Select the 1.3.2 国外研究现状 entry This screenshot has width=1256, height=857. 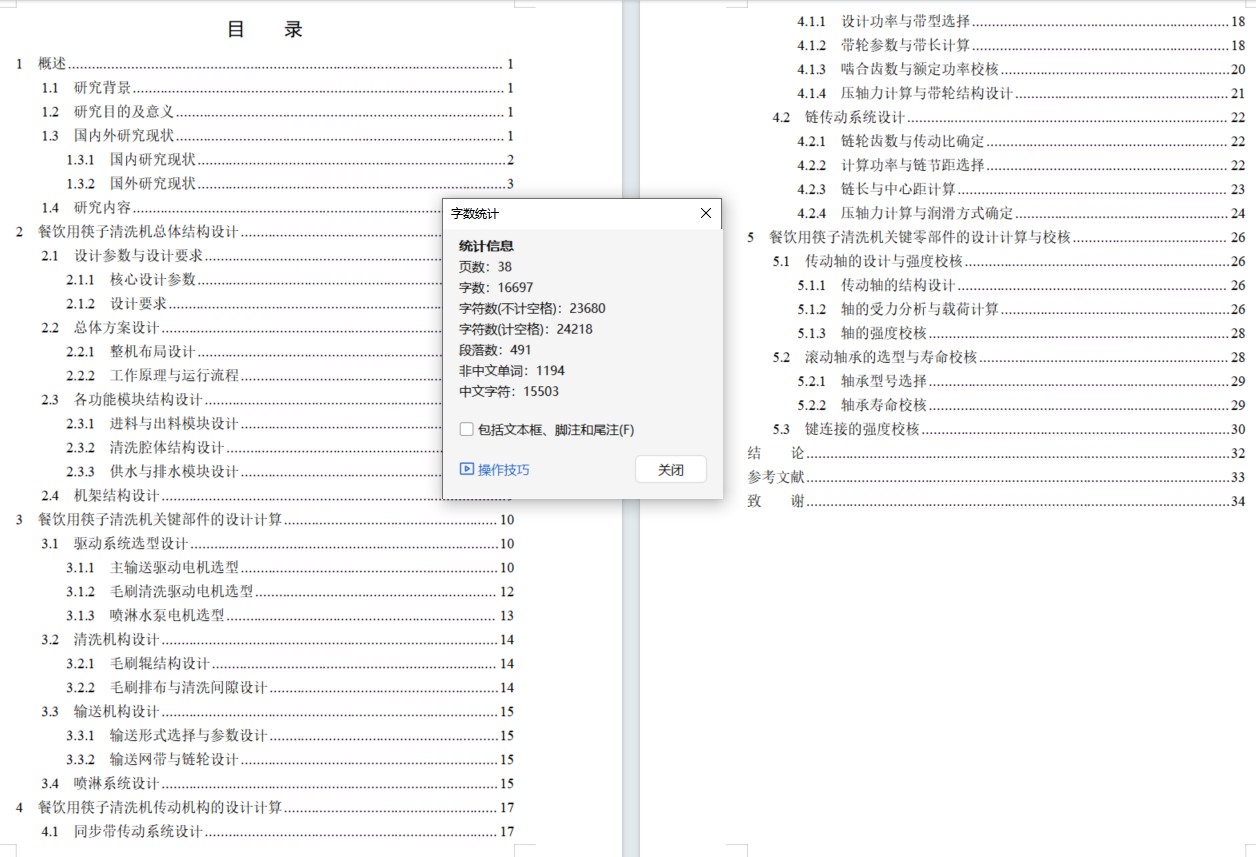[290, 184]
